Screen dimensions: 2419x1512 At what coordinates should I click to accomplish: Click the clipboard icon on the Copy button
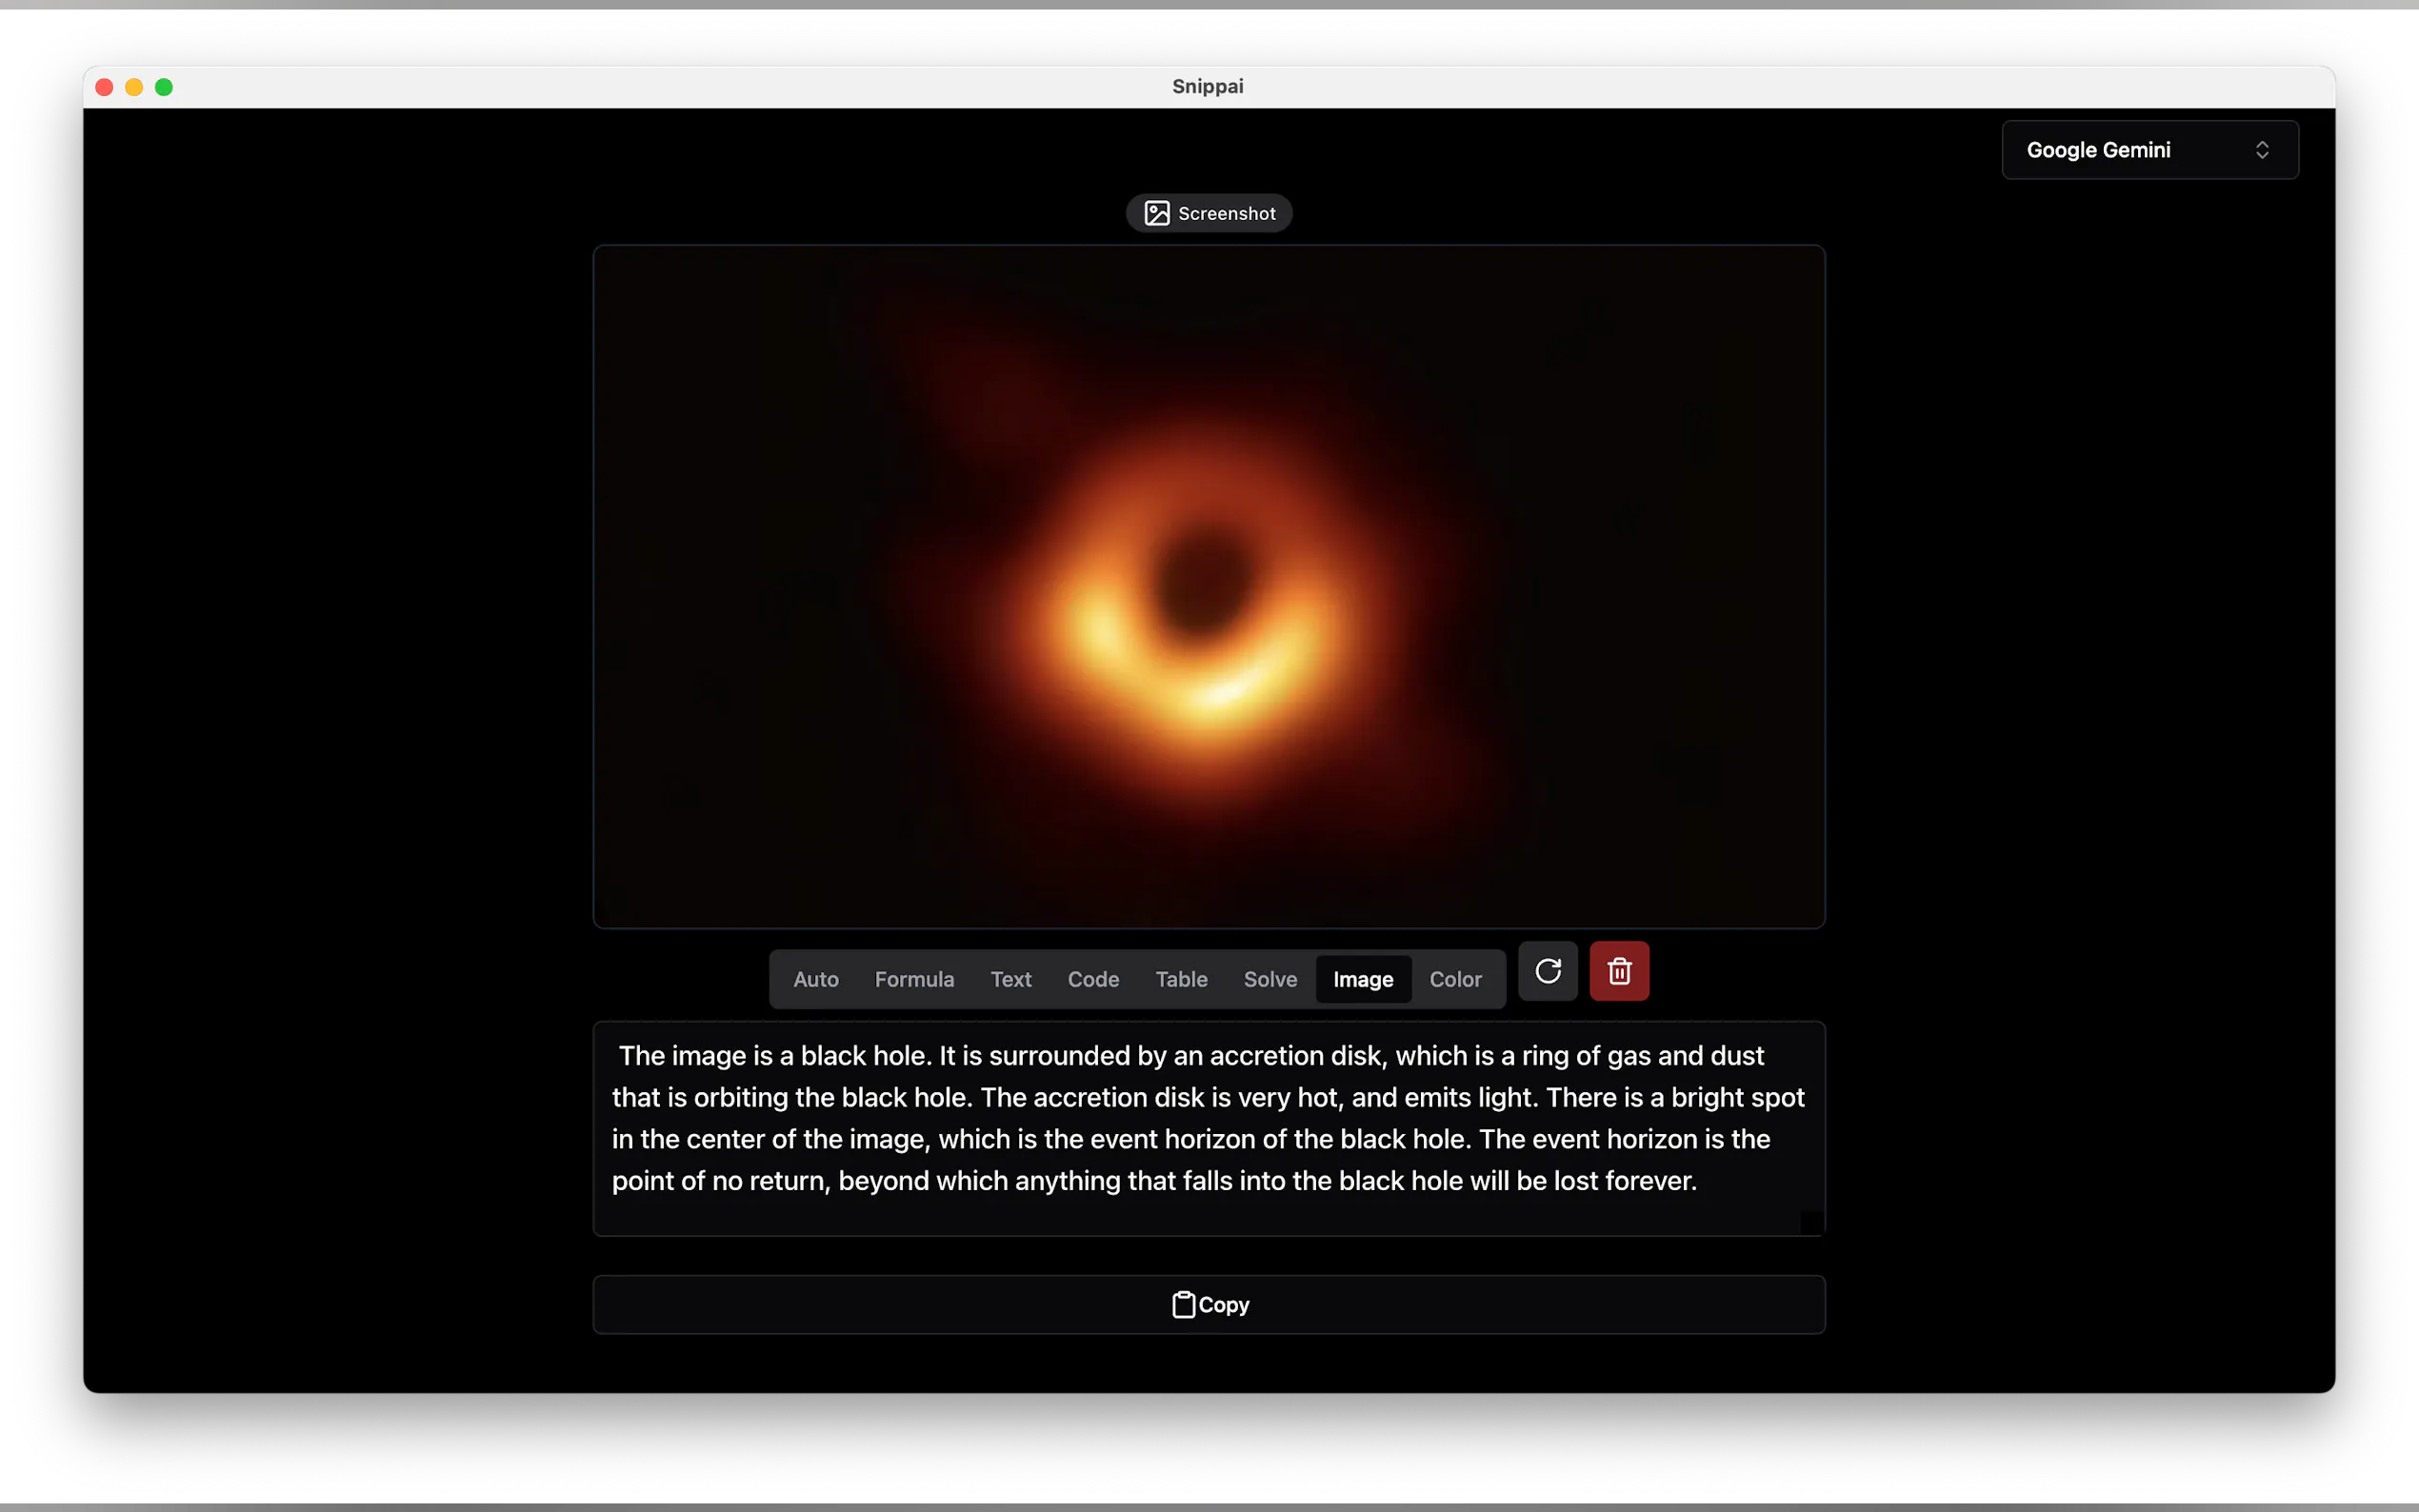tap(1183, 1304)
